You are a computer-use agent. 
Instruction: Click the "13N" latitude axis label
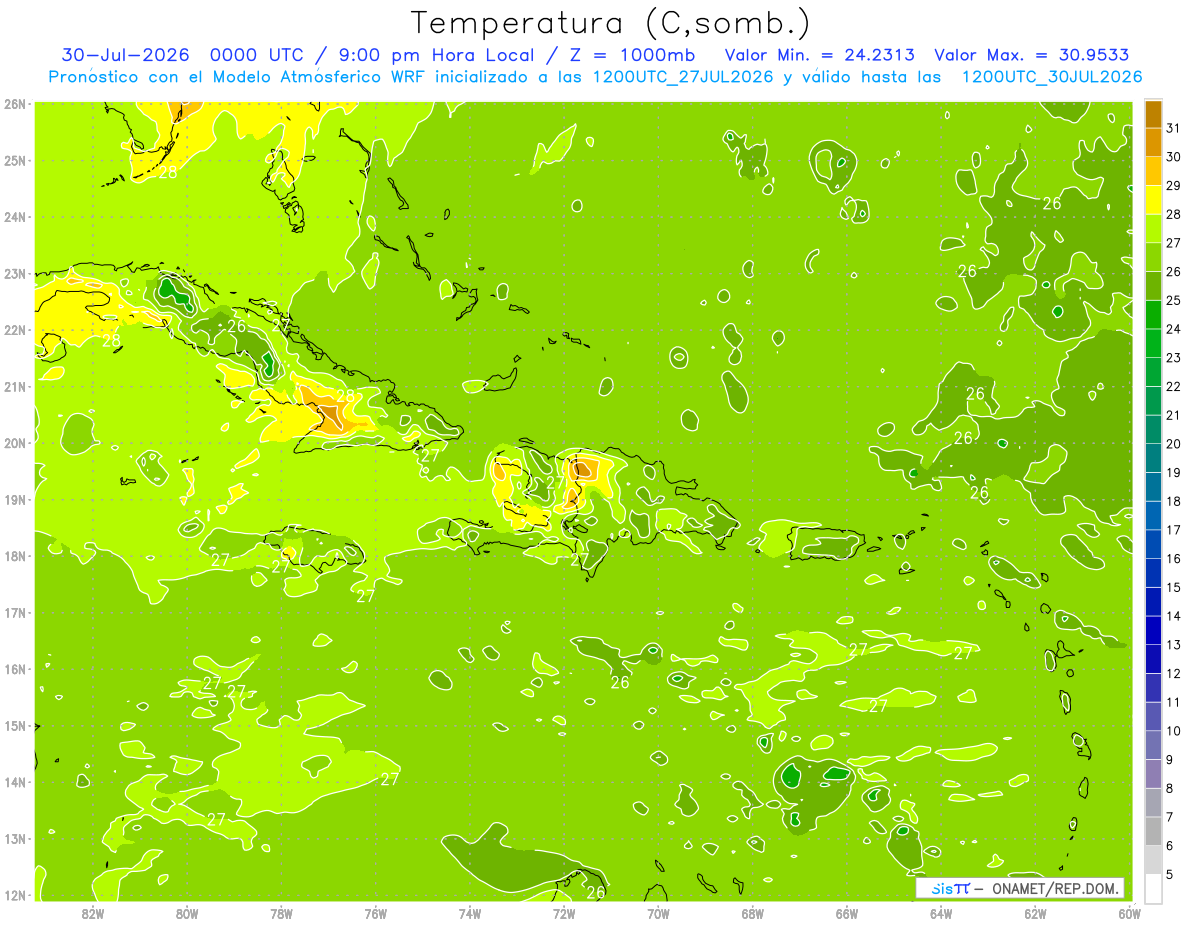(x=15, y=838)
